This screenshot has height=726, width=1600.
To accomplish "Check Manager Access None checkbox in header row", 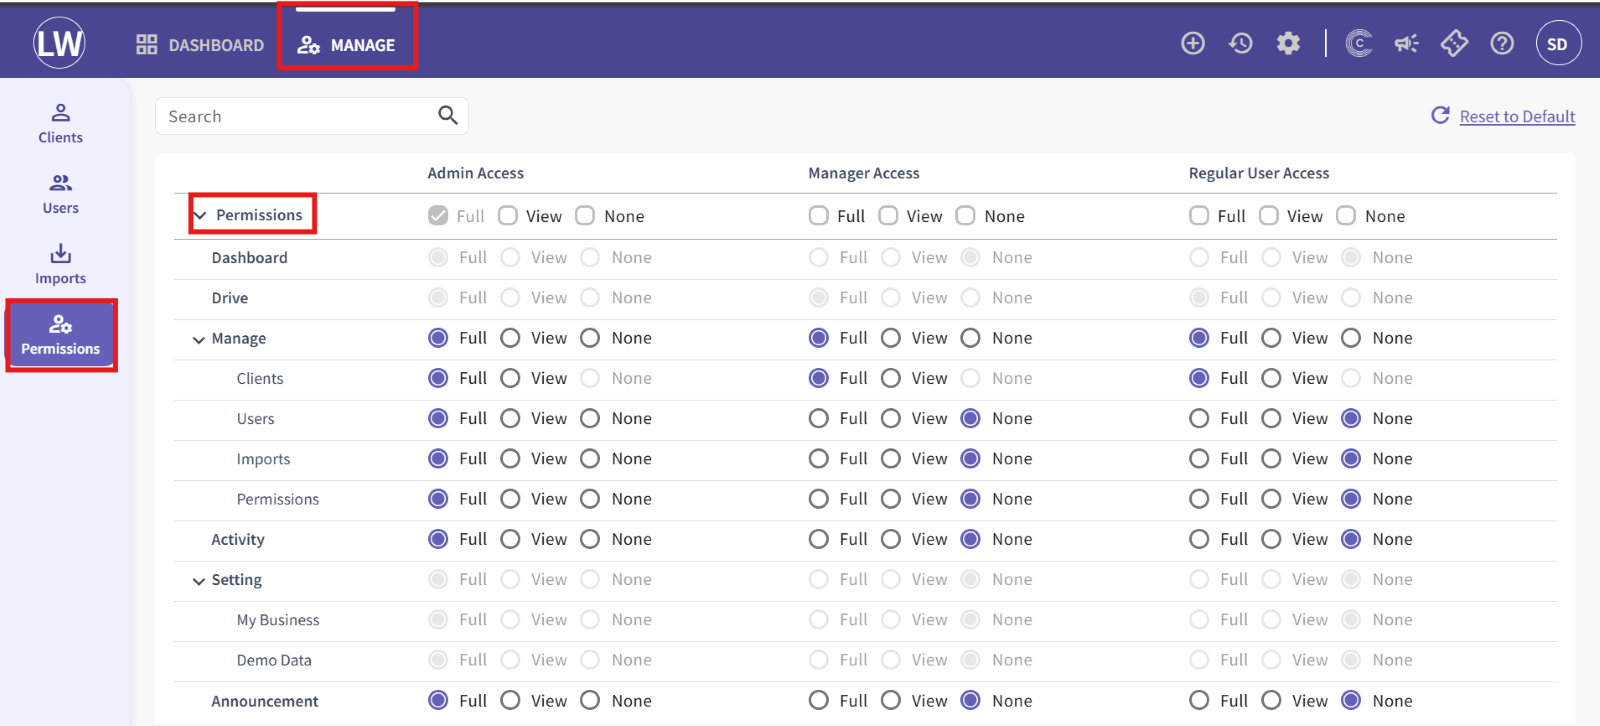I will click(x=965, y=216).
